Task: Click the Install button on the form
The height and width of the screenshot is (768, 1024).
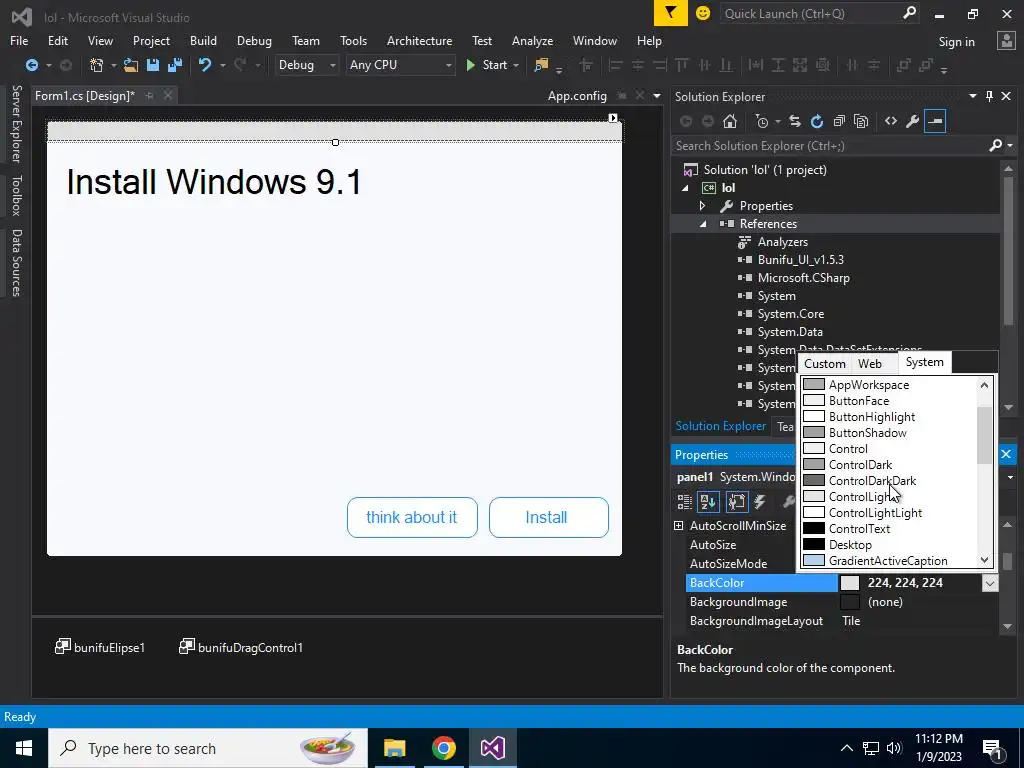Action: point(549,517)
